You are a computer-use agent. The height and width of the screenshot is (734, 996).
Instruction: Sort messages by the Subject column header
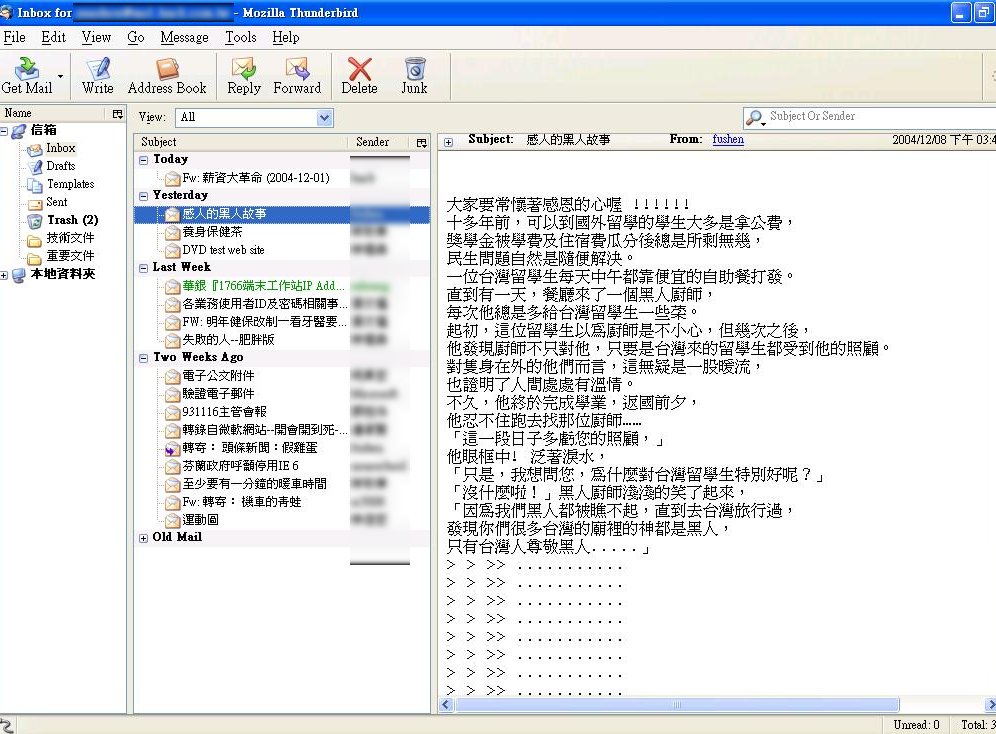tap(240, 142)
